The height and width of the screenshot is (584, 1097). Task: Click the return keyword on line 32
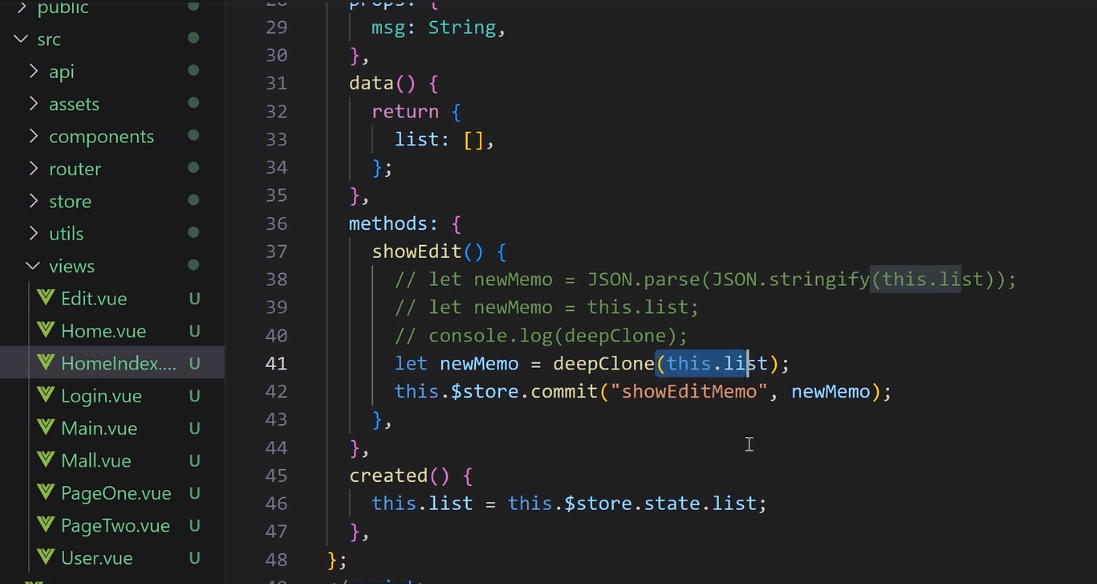[405, 112]
